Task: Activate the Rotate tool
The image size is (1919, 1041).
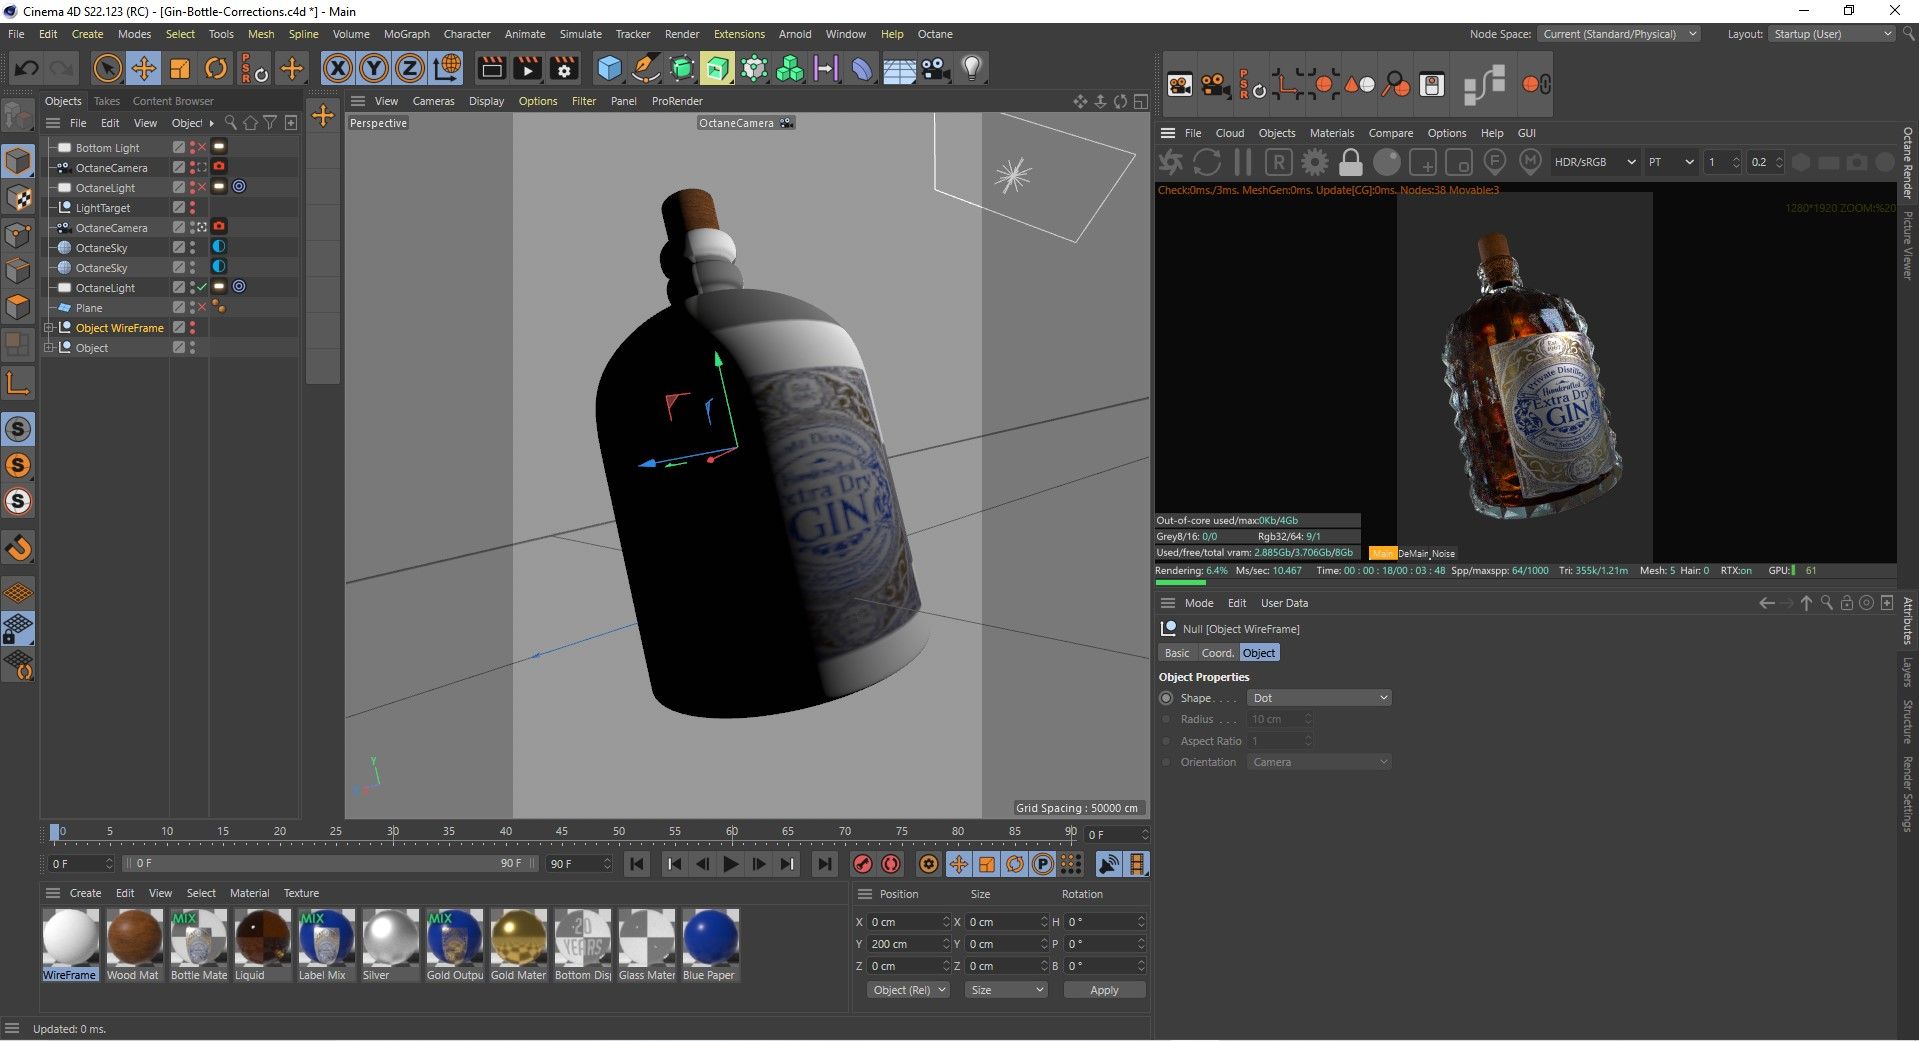Action: click(216, 68)
